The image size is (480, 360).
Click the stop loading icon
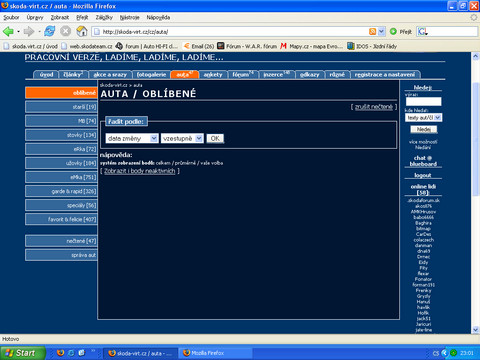point(66,31)
